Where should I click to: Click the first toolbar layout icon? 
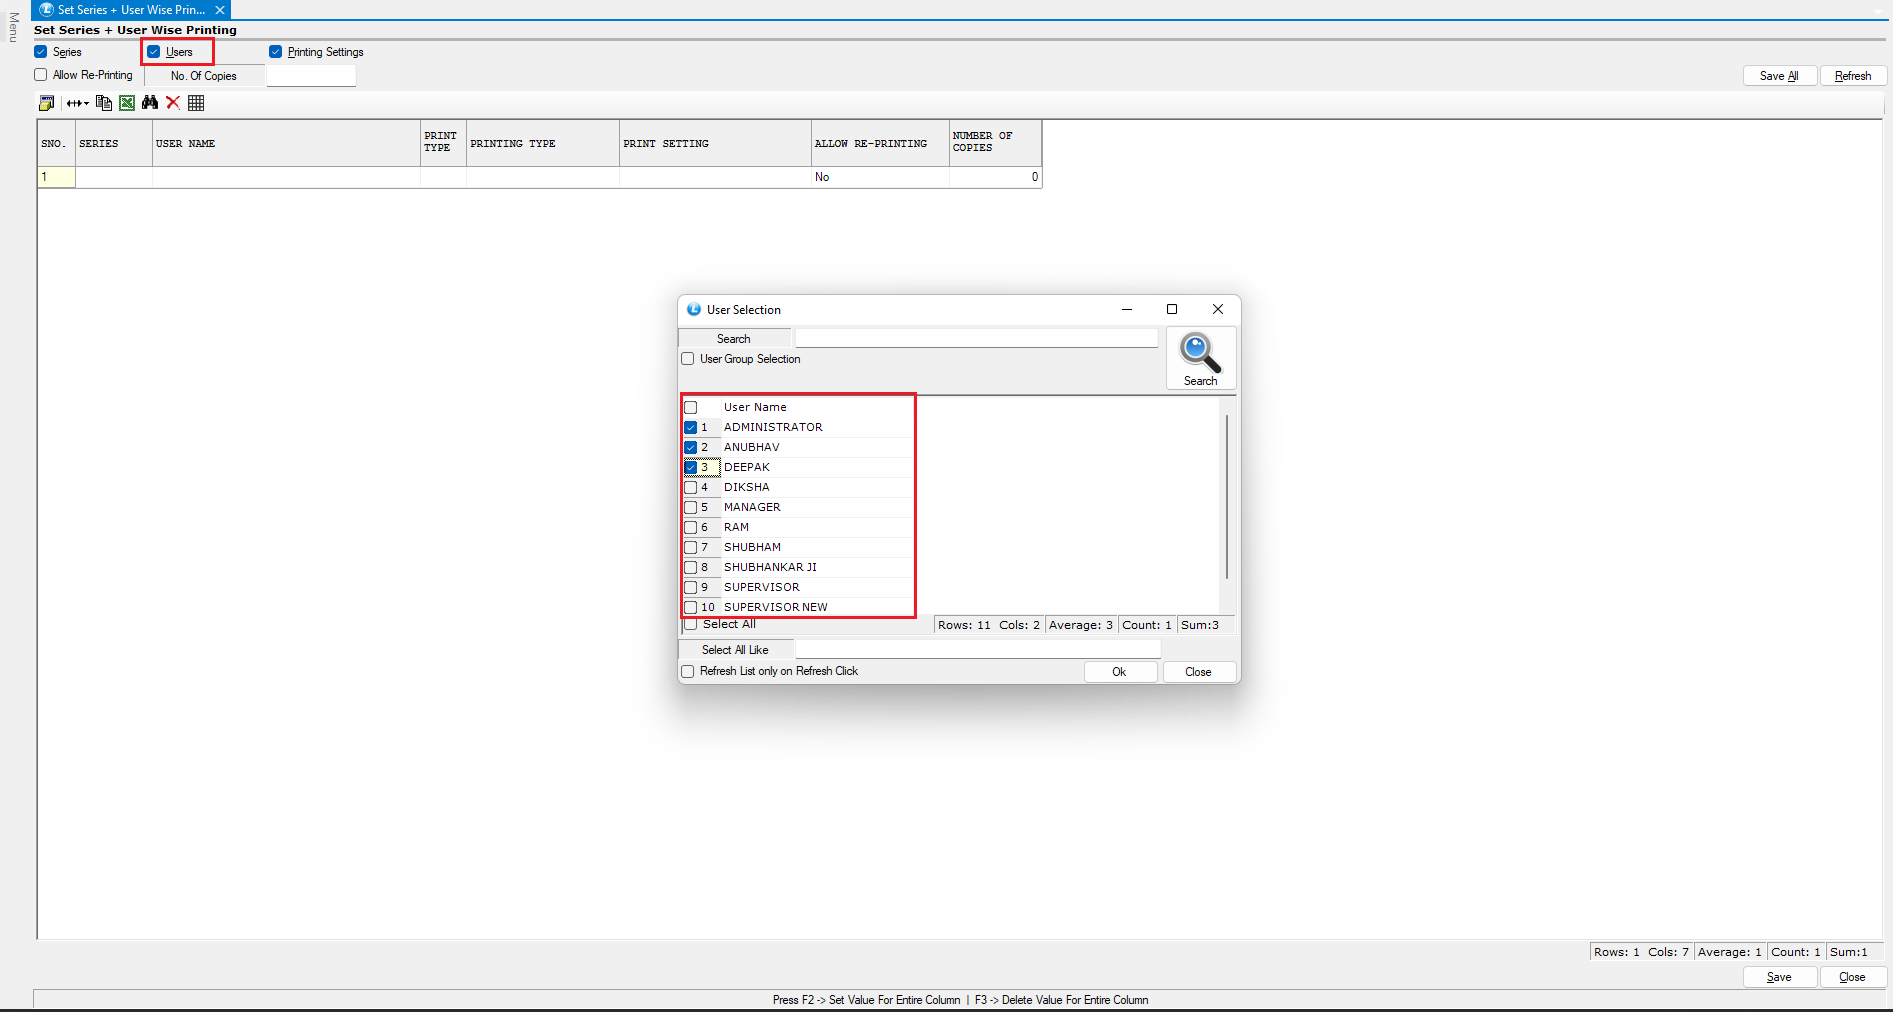46,103
